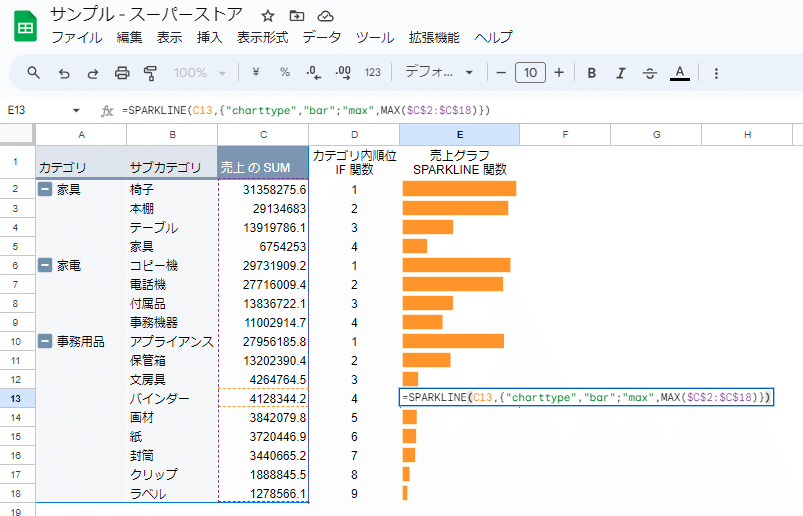Screen dimensions: 803x516
Task: Select column A header
Action: 81,135
